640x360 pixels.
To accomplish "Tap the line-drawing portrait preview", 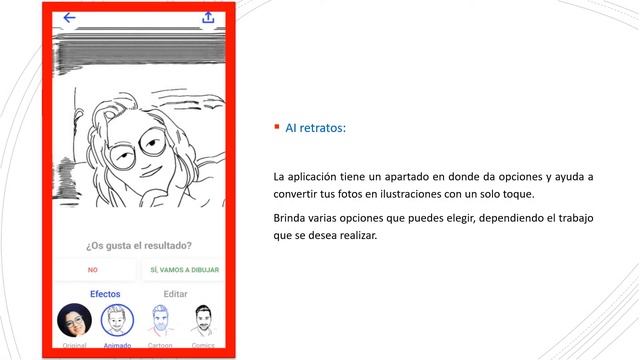I will (x=139, y=118).
